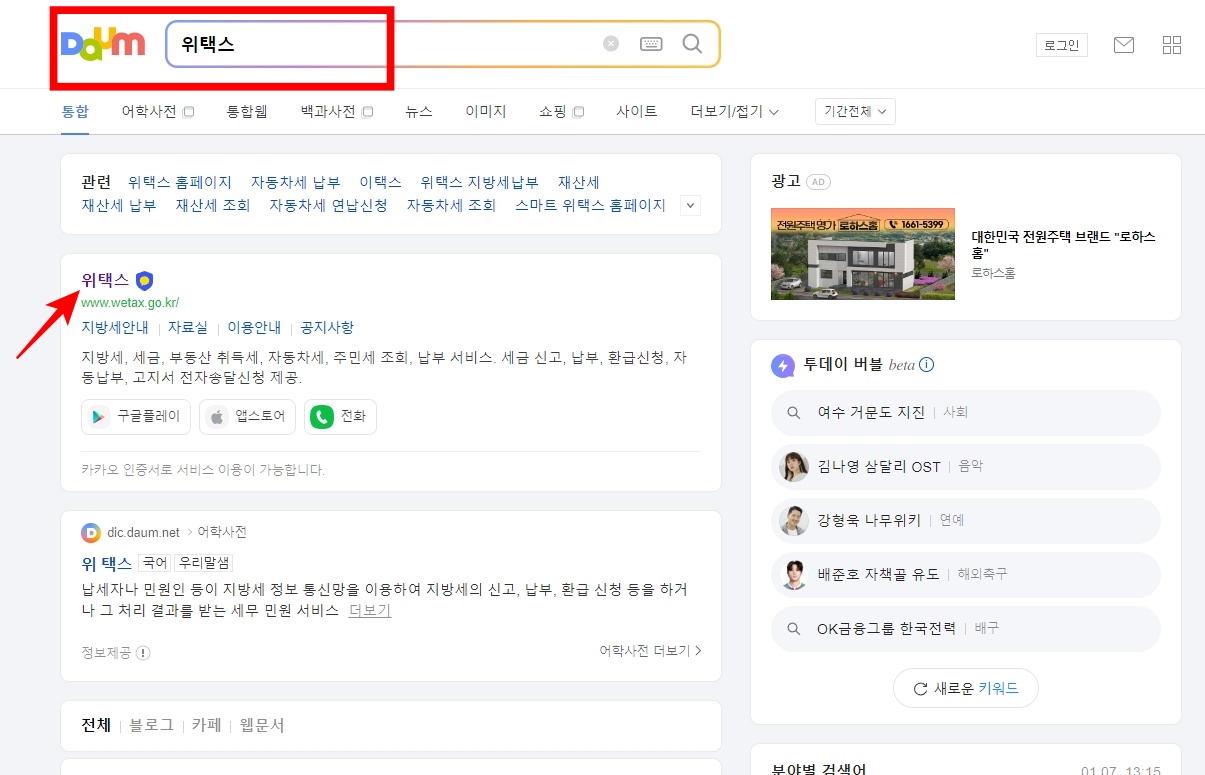Viewport: 1205px width, 775px height.
Task: Click the Daum logo
Action: (x=103, y=45)
